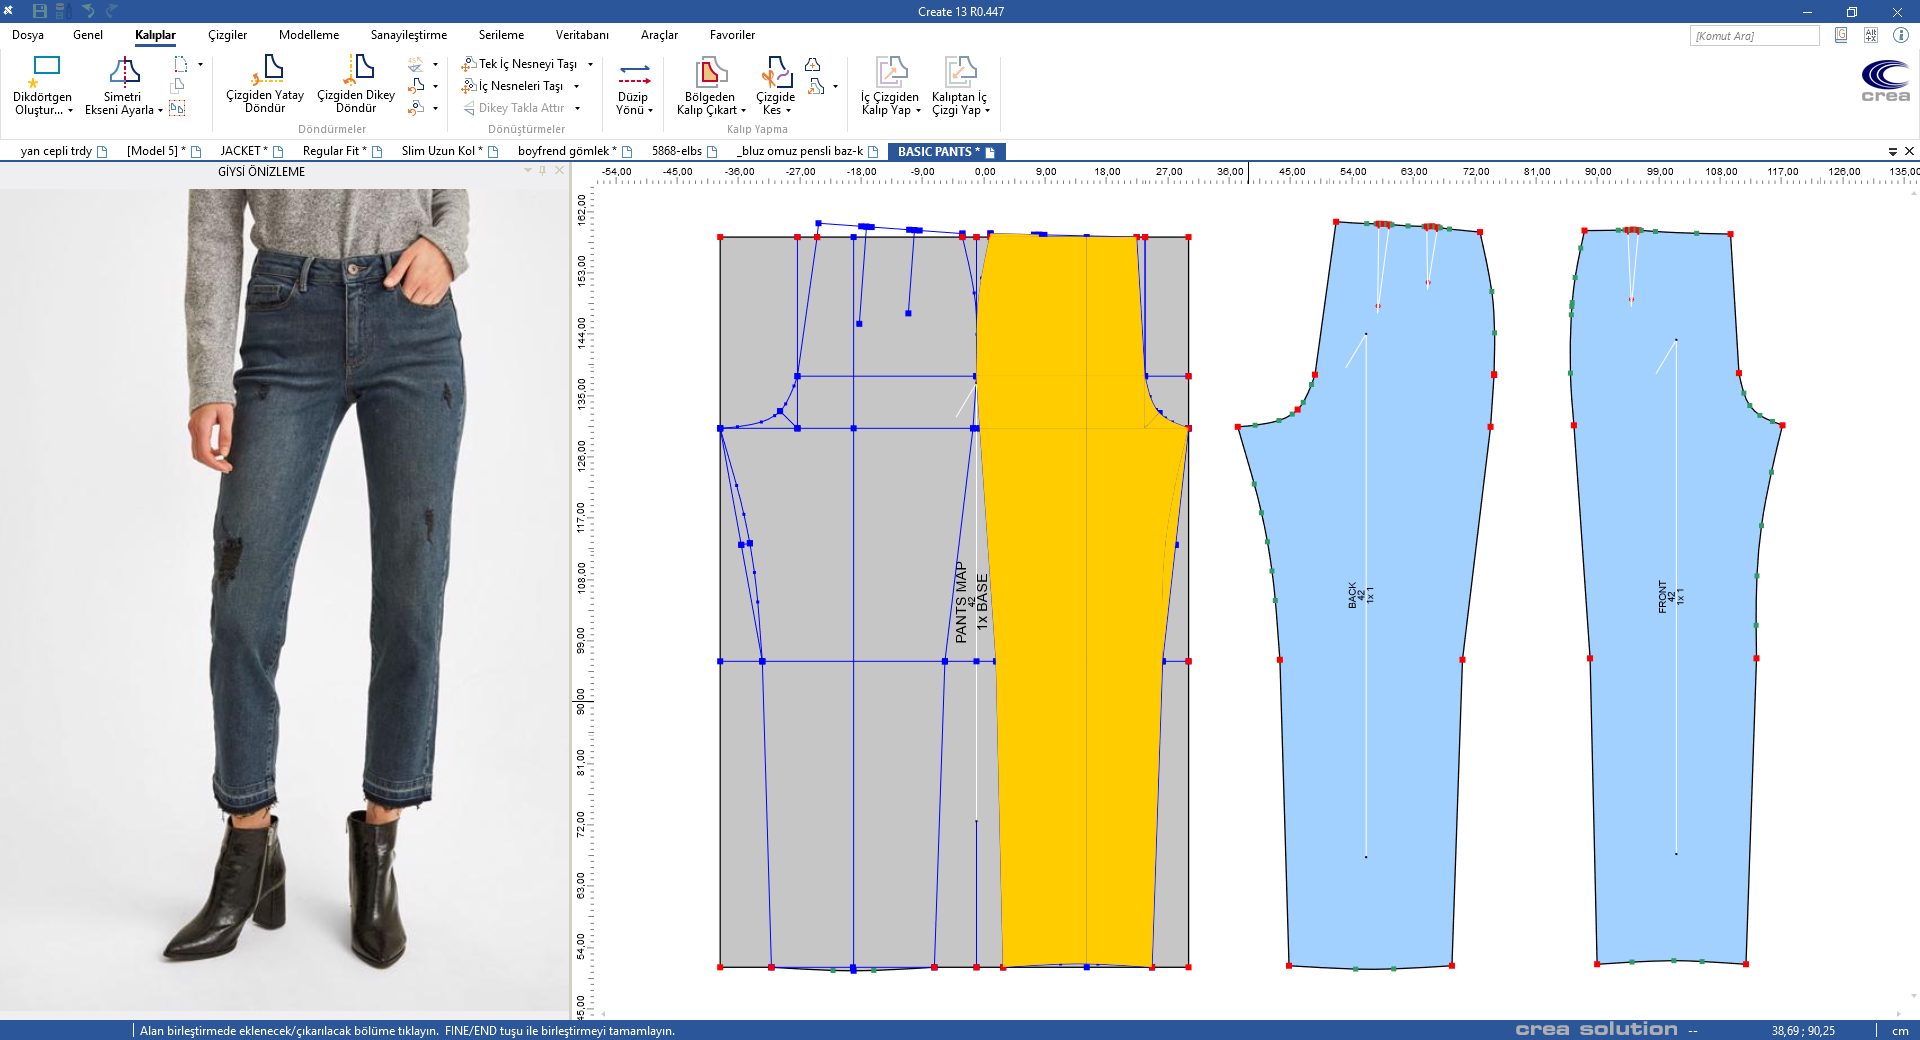Click the Kalıptan İç Çizgi Yap icon
The height and width of the screenshot is (1040, 1920).
pos(959,73)
